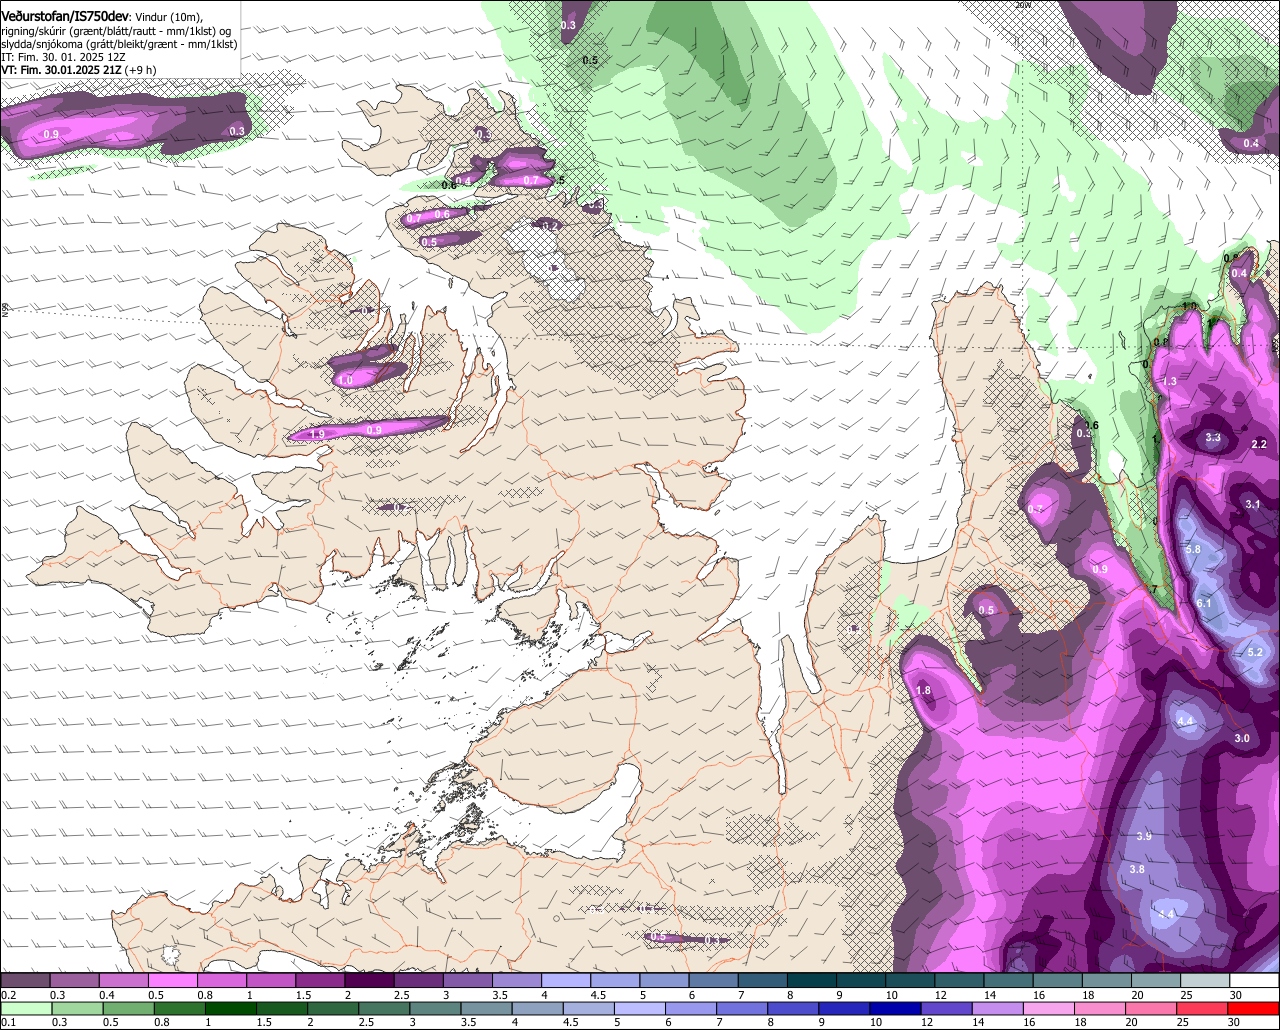Screen dimensions: 1280x1030
Task: Select the 1.9 value label on the map
Action: pos(317,434)
